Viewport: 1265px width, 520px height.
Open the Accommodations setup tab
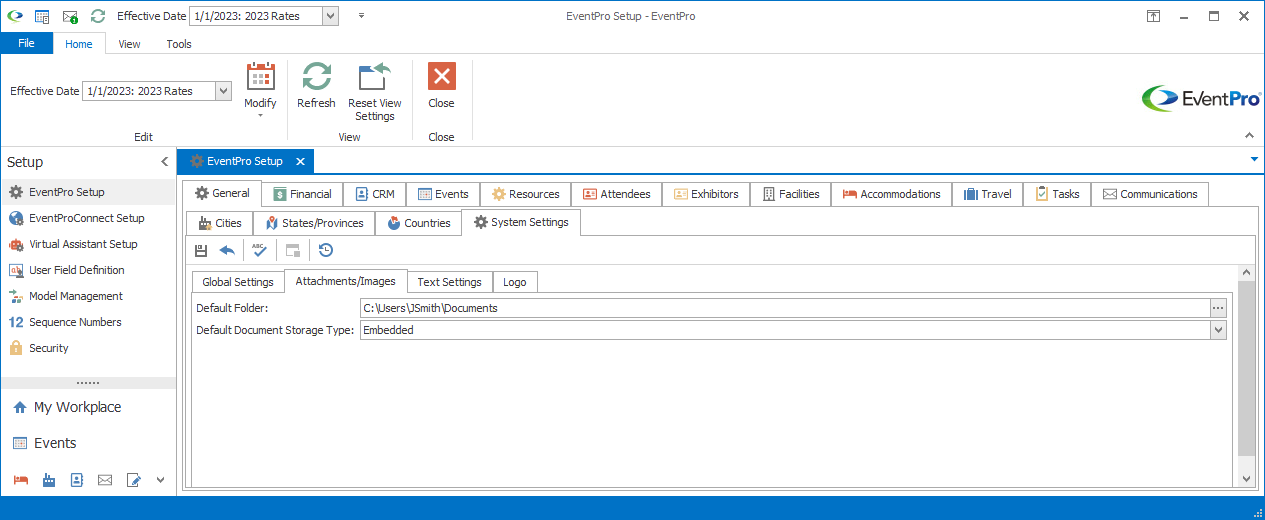tap(891, 194)
